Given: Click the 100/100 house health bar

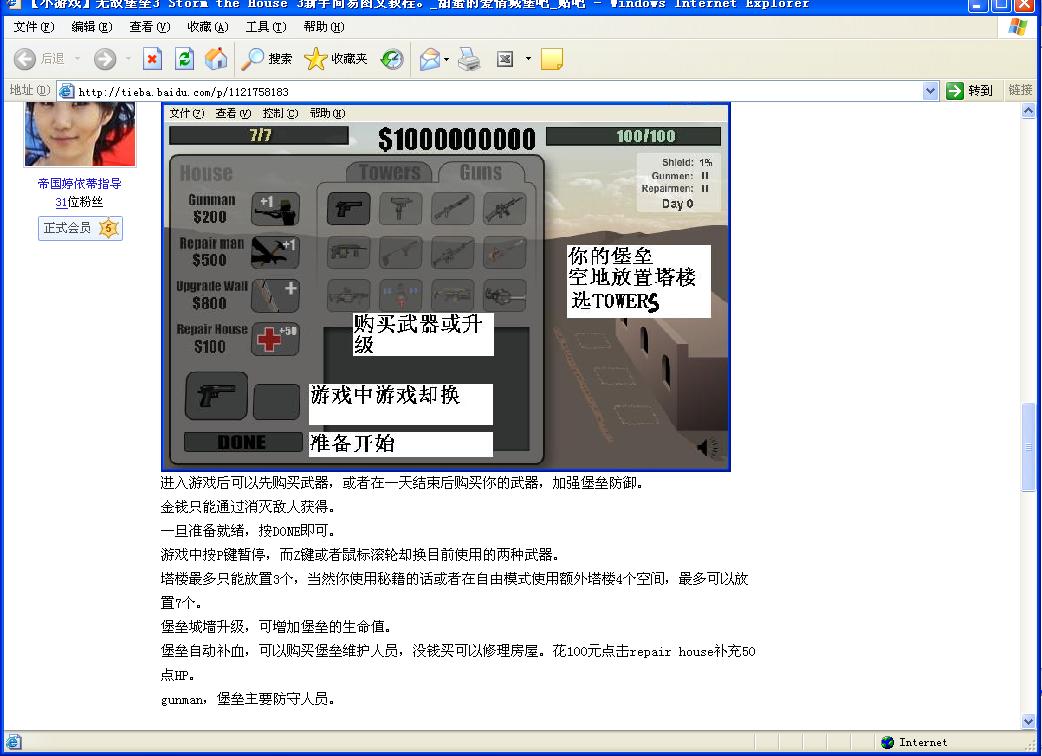Looking at the screenshot, I should pos(633,136).
